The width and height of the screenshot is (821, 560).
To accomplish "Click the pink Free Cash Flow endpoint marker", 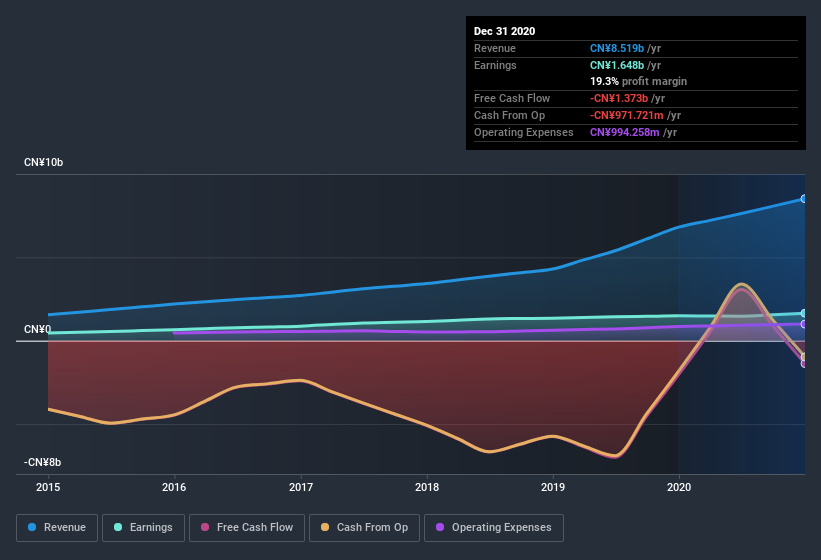I will (x=804, y=364).
